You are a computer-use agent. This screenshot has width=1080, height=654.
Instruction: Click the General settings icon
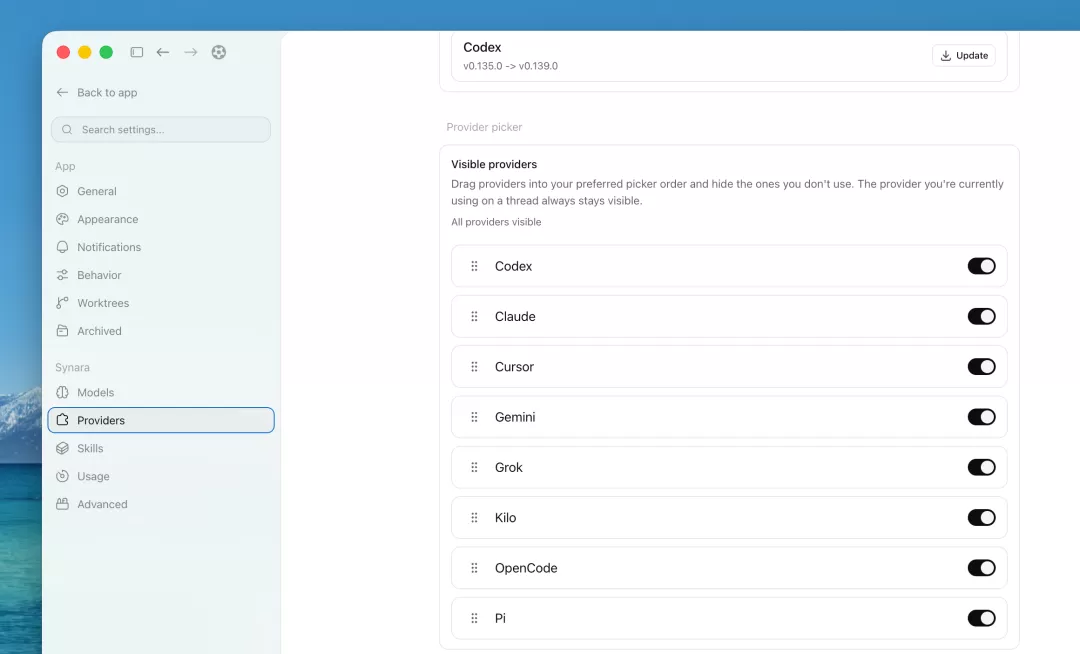(62, 191)
